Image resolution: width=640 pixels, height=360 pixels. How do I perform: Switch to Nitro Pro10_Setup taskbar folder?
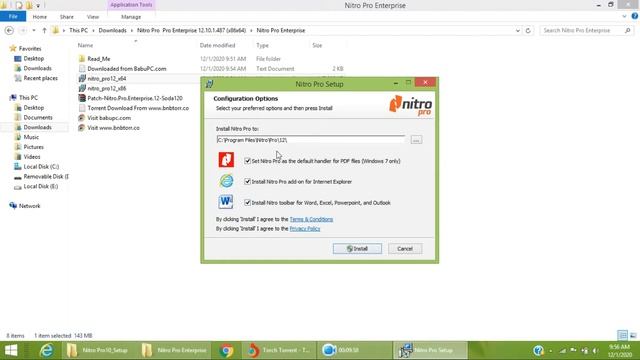click(98, 350)
